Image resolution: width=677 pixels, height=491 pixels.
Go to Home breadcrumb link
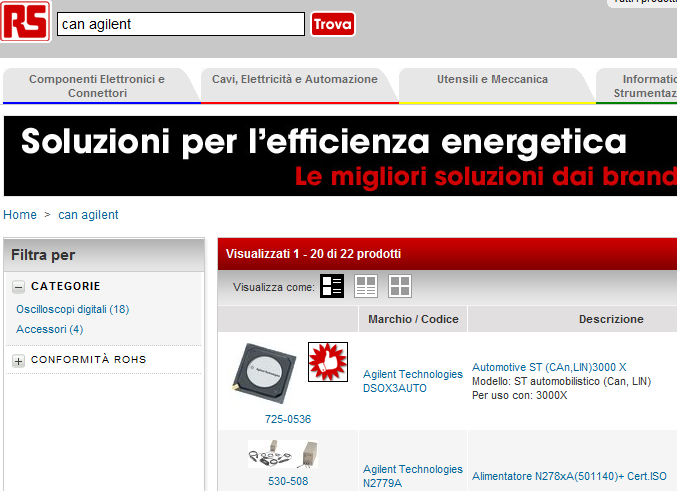(20, 215)
